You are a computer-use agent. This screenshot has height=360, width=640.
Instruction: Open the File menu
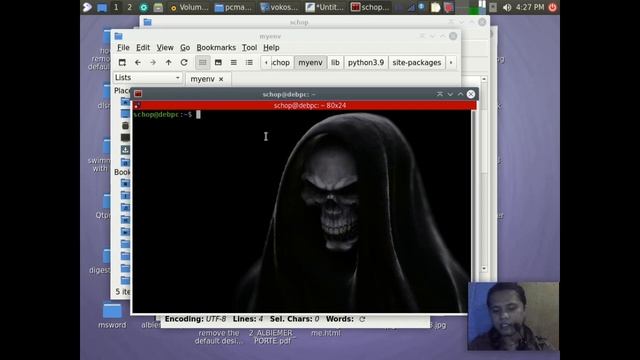123,48
